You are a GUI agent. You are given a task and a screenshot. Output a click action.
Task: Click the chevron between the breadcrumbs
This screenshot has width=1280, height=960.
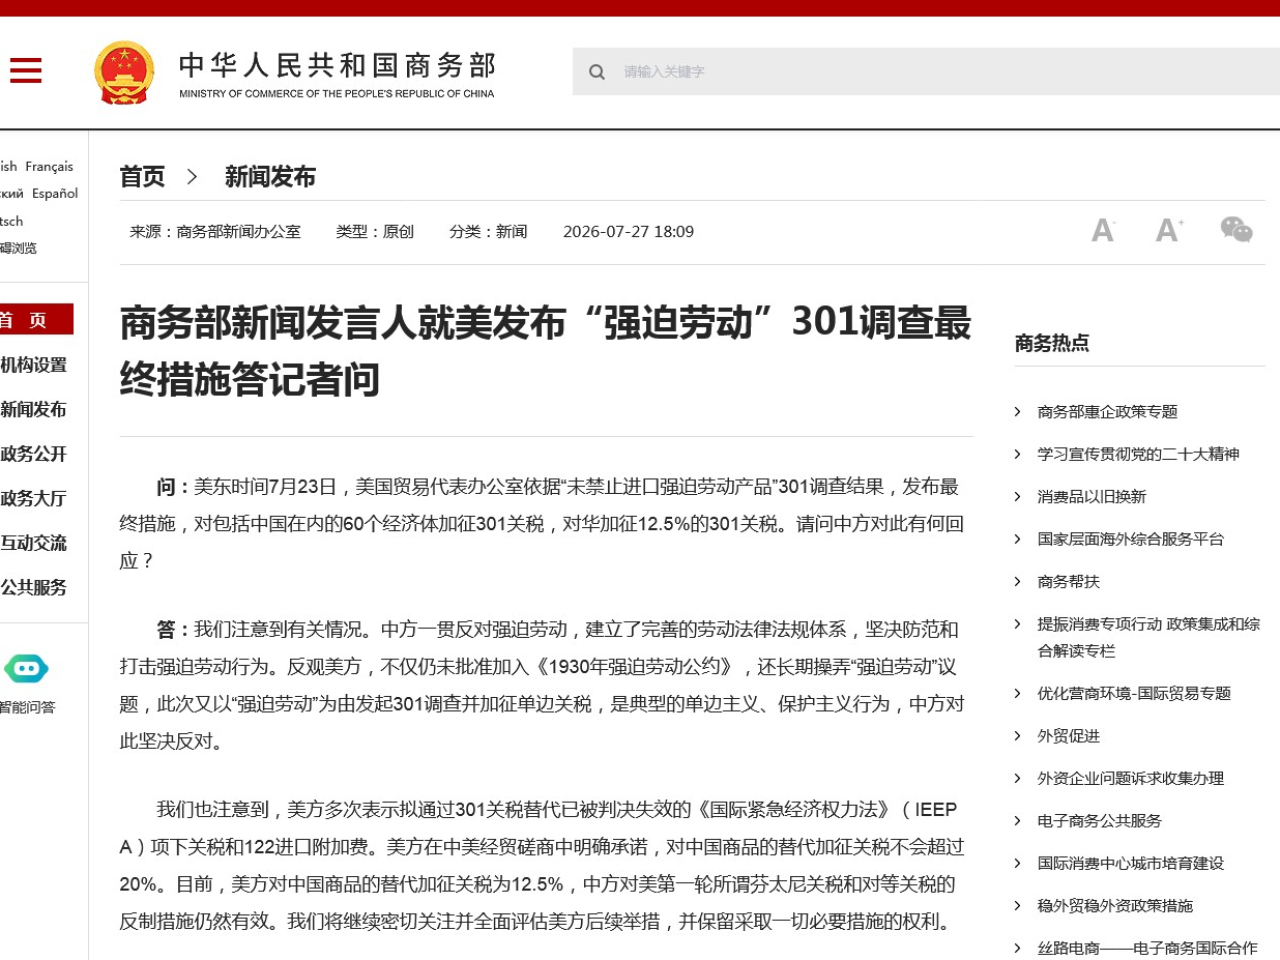(192, 177)
